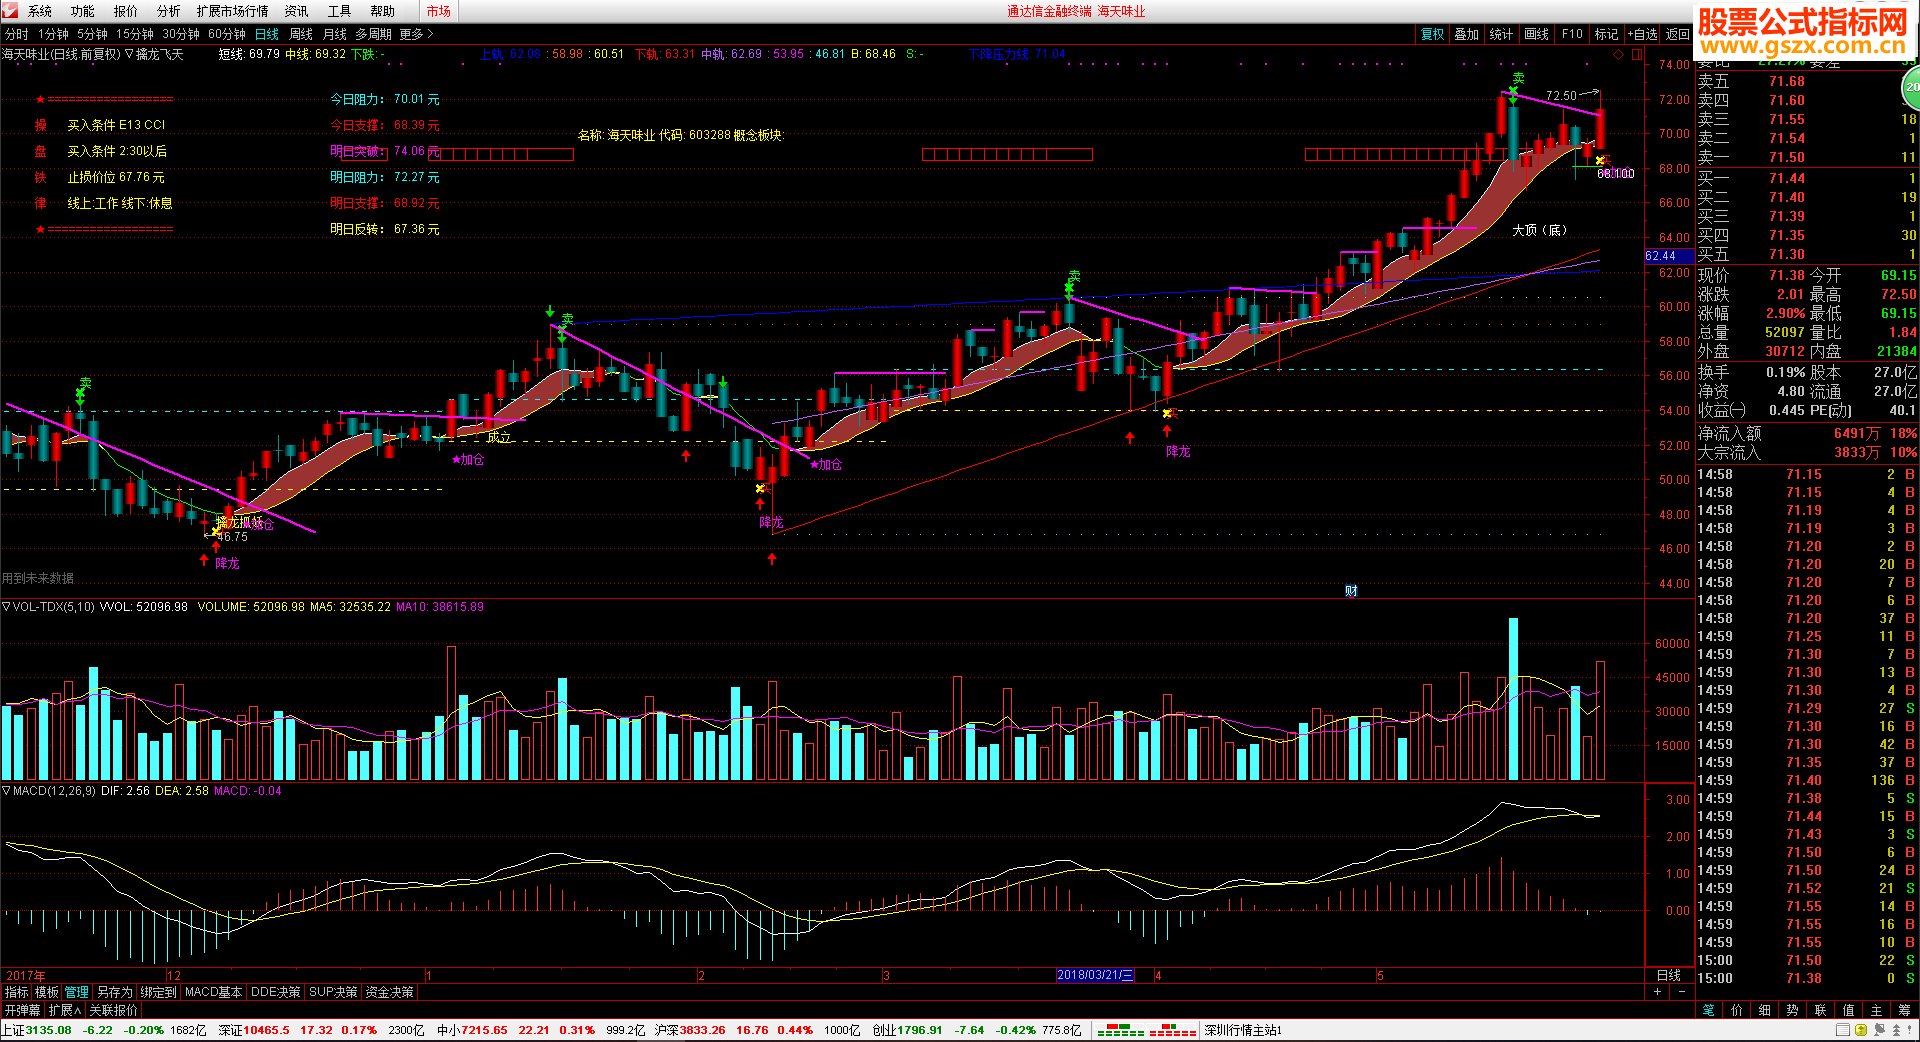
Task: Open the 工具 menu
Action: (340, 11)
